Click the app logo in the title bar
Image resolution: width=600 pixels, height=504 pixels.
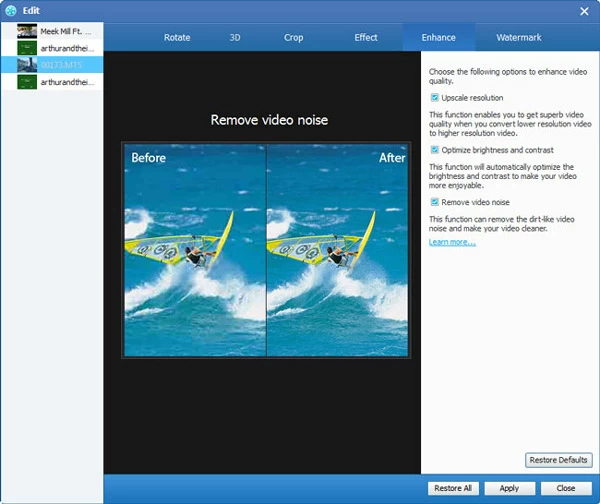point(11,10)
